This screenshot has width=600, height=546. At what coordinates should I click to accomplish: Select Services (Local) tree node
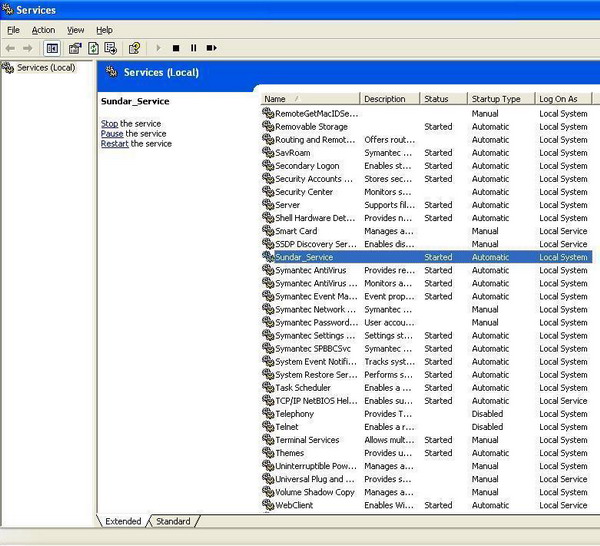[x=46, y=68]
